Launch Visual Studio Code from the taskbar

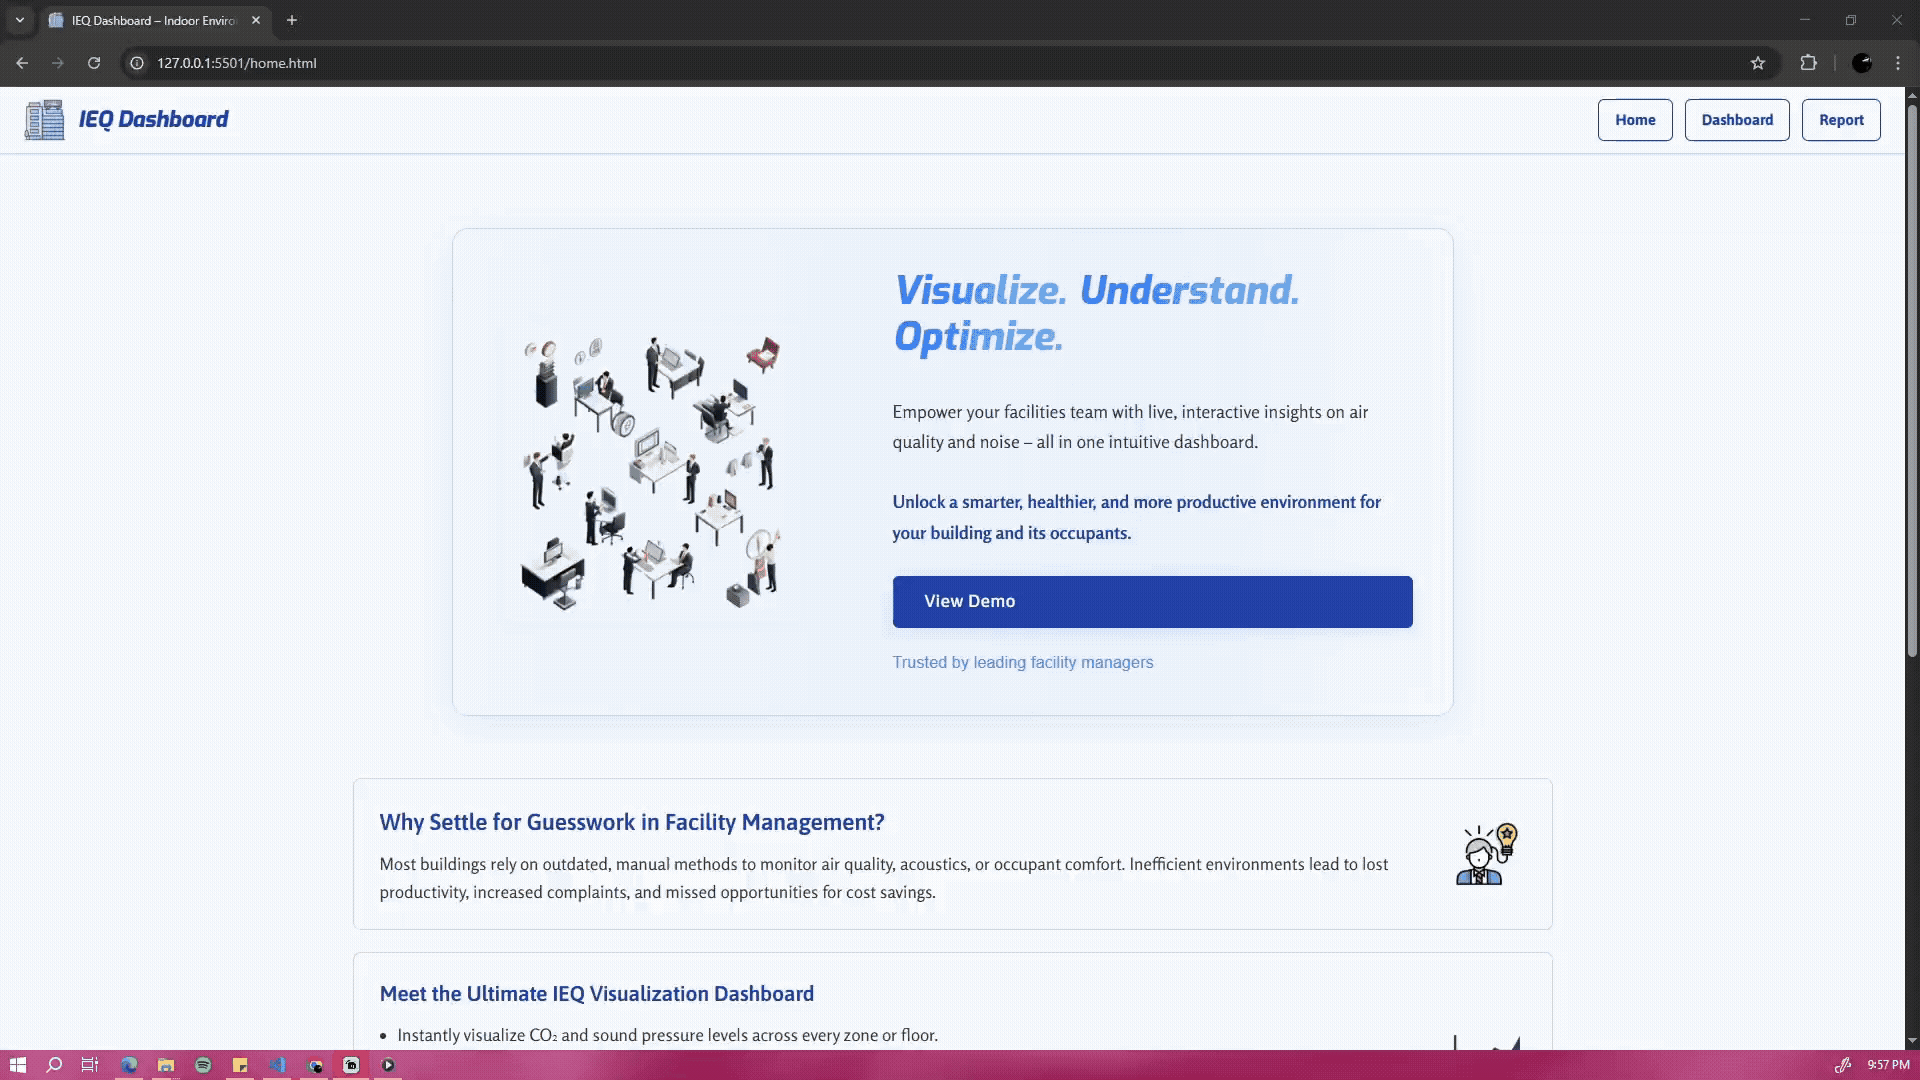click(277, 1065)
